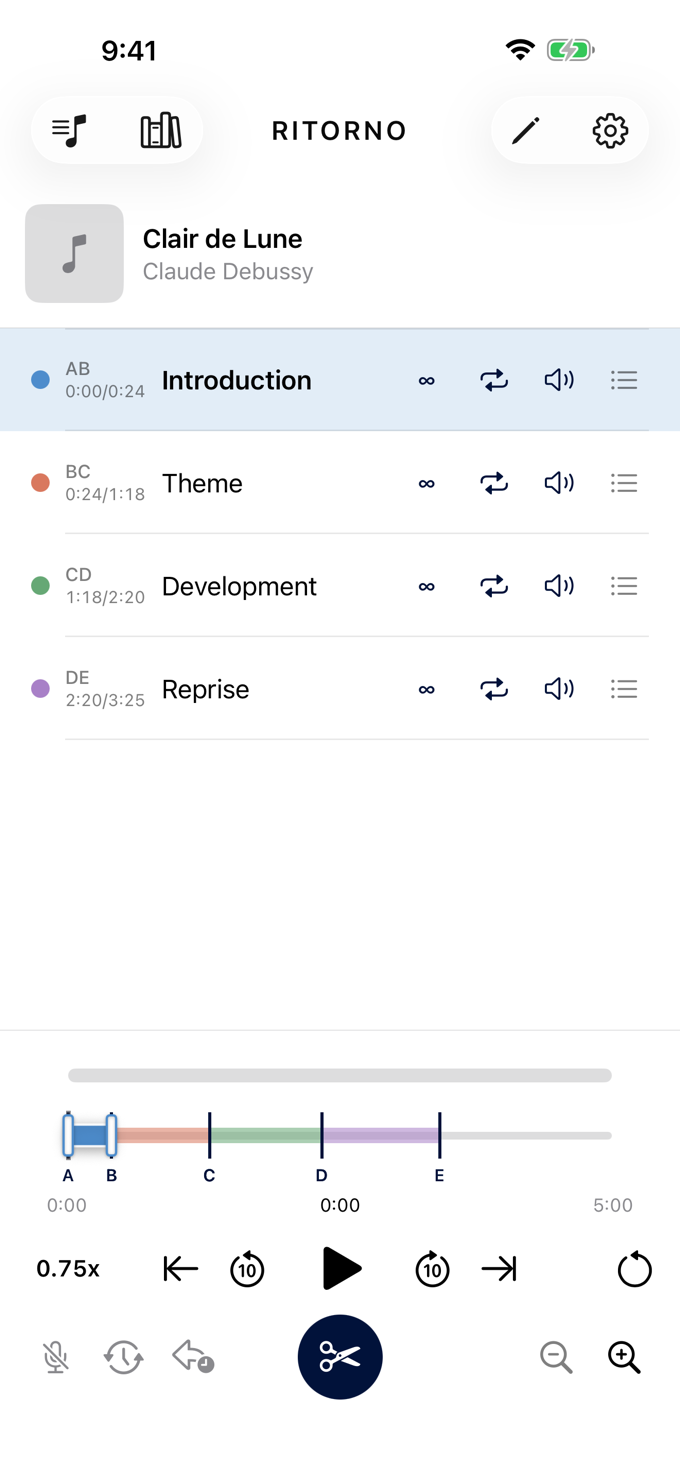This screenshot has width=680, height=1477.
Task: Tap the speaker icon for Theme
Action: pos(559,483)
